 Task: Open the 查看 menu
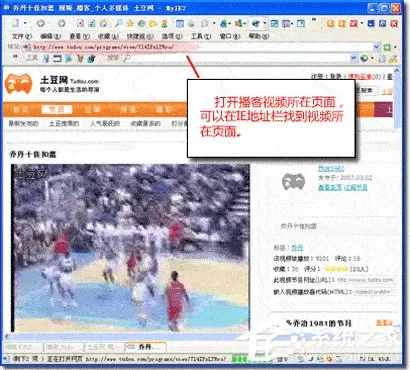point(80,36)
